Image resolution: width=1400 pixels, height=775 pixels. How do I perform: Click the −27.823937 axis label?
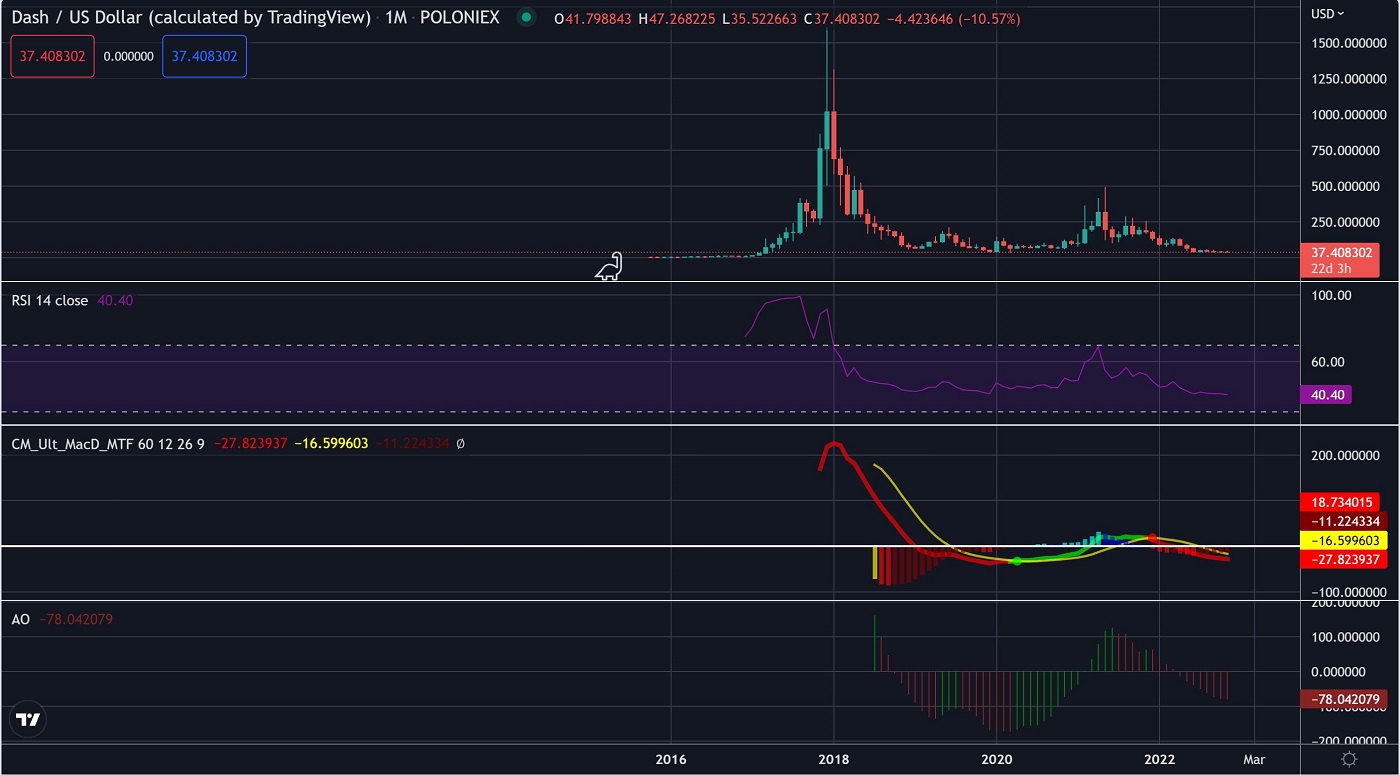pyautogui.click(x=1345, y=559)
